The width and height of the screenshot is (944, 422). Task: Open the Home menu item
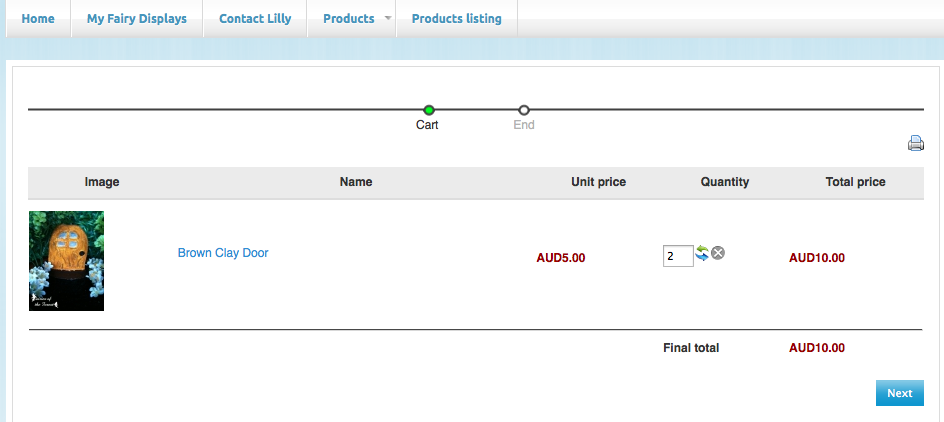(x=38, y=19)
